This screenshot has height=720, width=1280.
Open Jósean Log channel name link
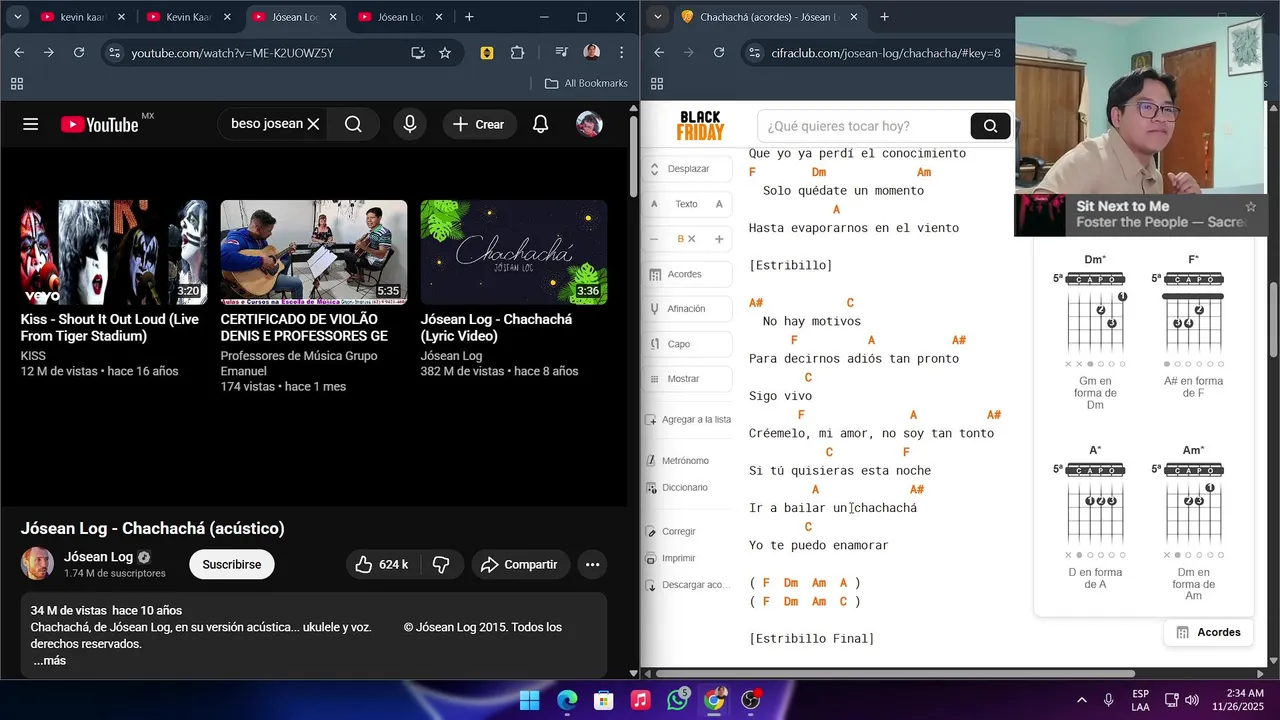point(98,557)
